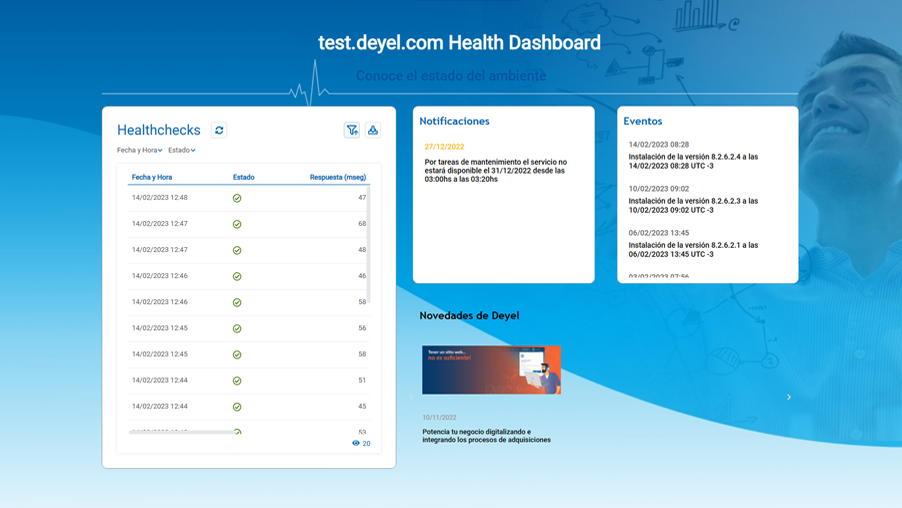Image resolution: width=902 pixels, height=508 pixels.
Task: Open event Instalación de la versión 8.2.6.2.4
Action: (x=693, y=161)
